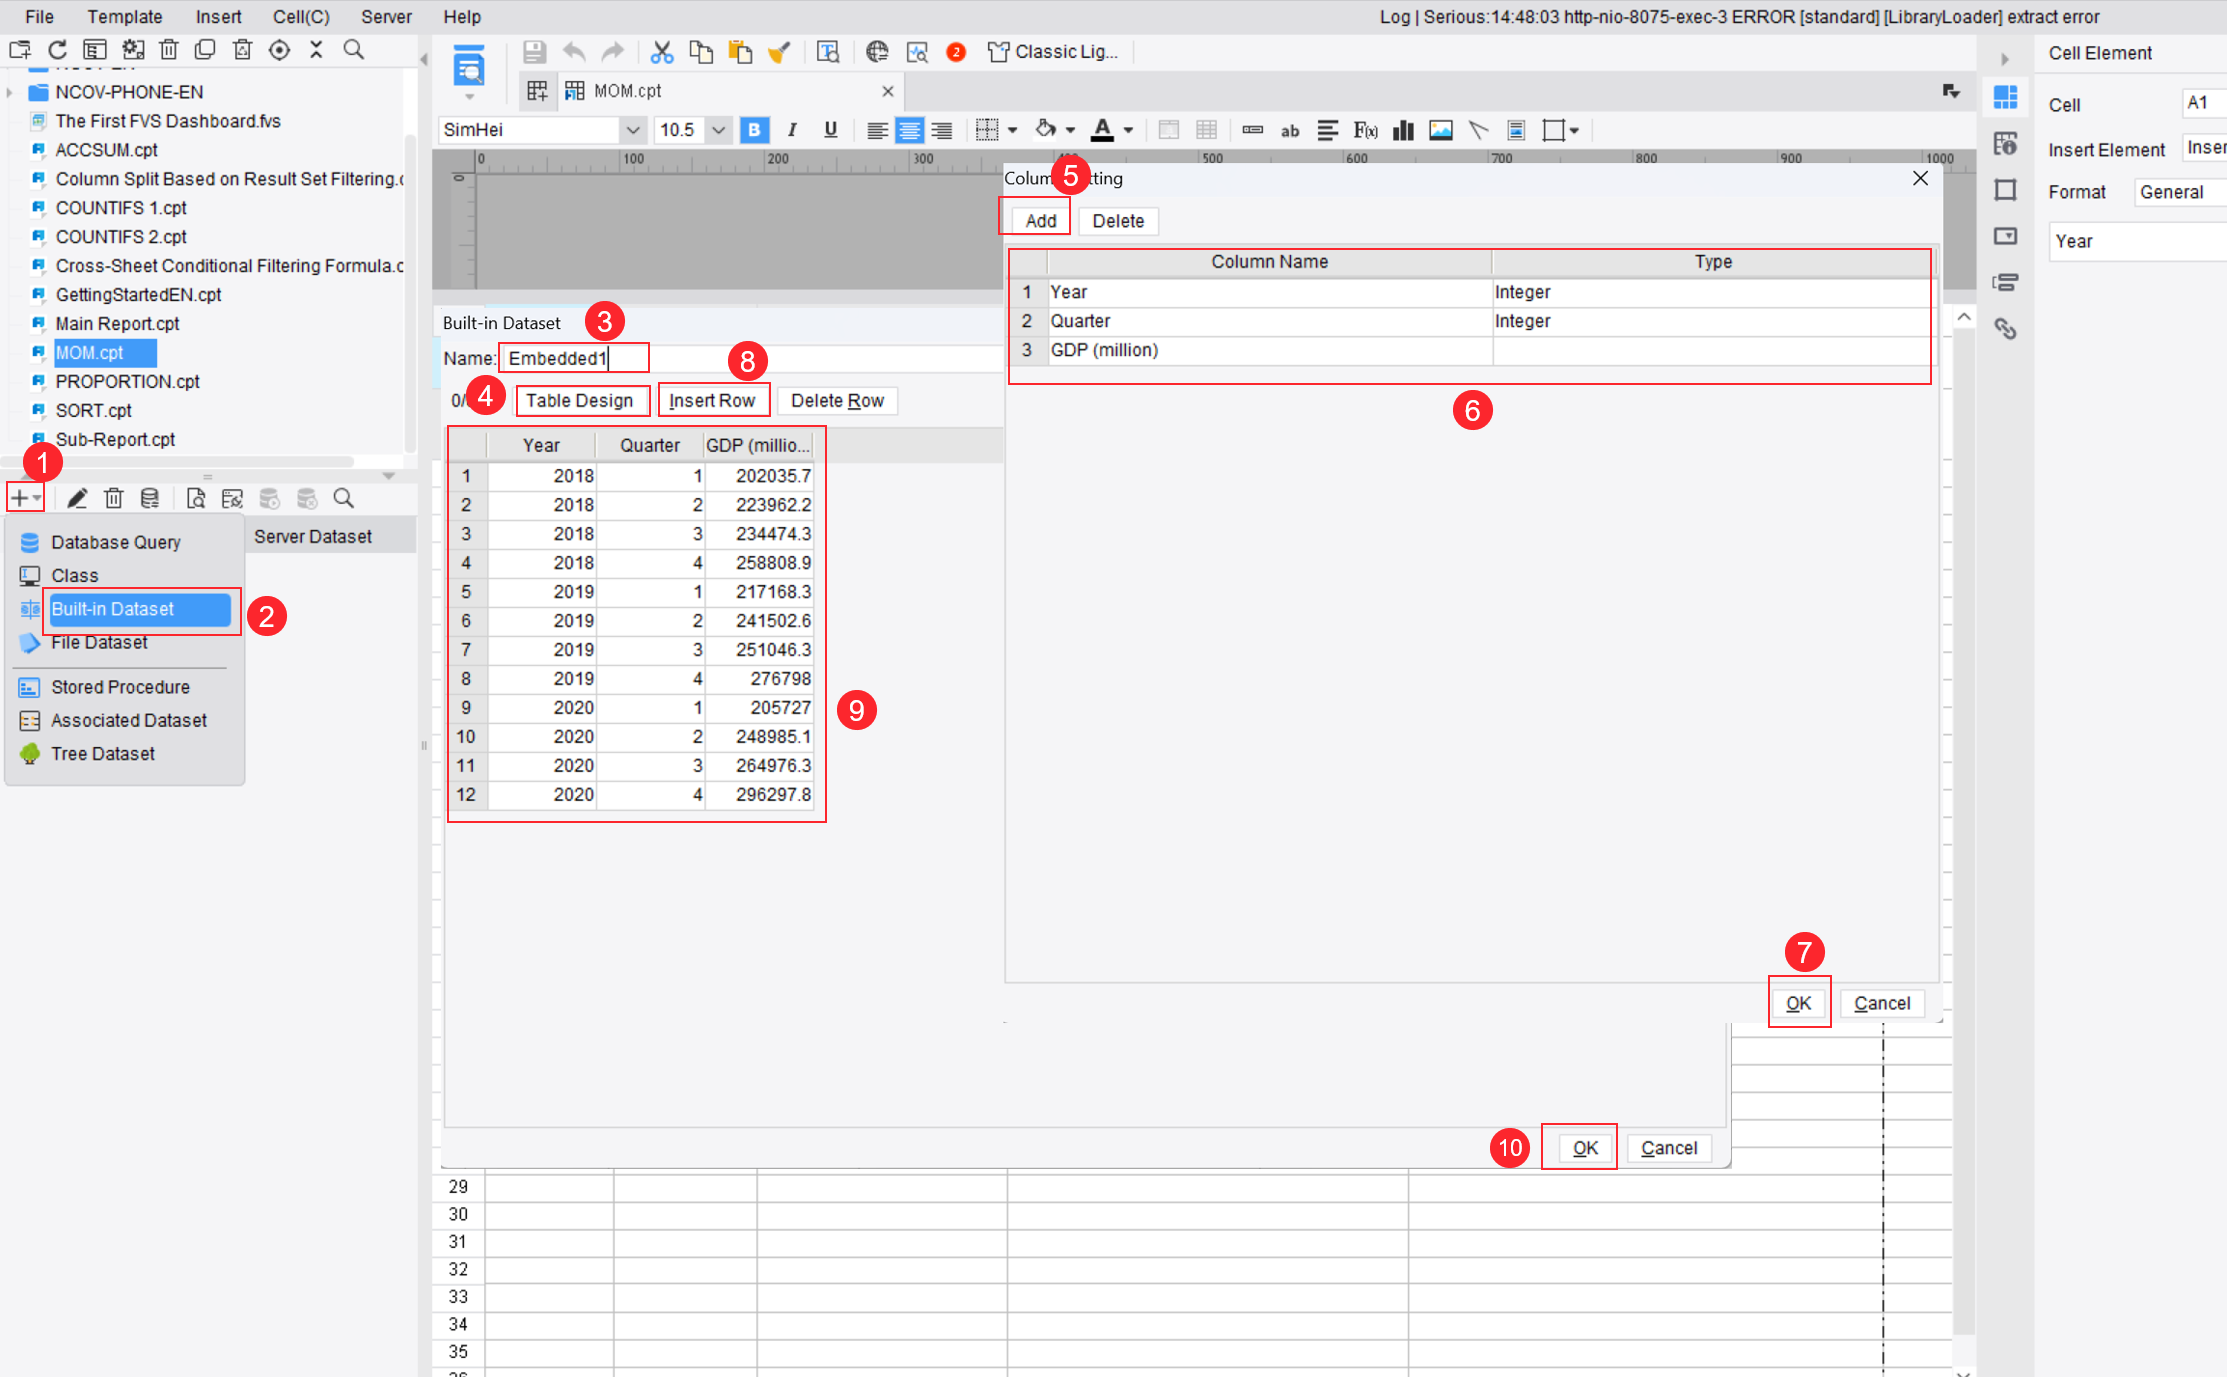Expand the NCOV-PHONE-EN folder
Image resolution: width=2227 pixels, height=1377 pixels.
[10, 92]
